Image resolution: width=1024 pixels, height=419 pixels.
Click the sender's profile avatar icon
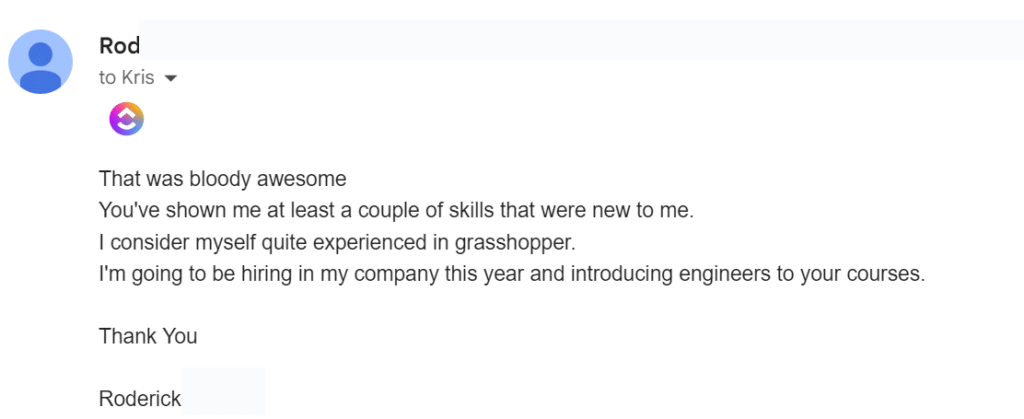point(40,61)
